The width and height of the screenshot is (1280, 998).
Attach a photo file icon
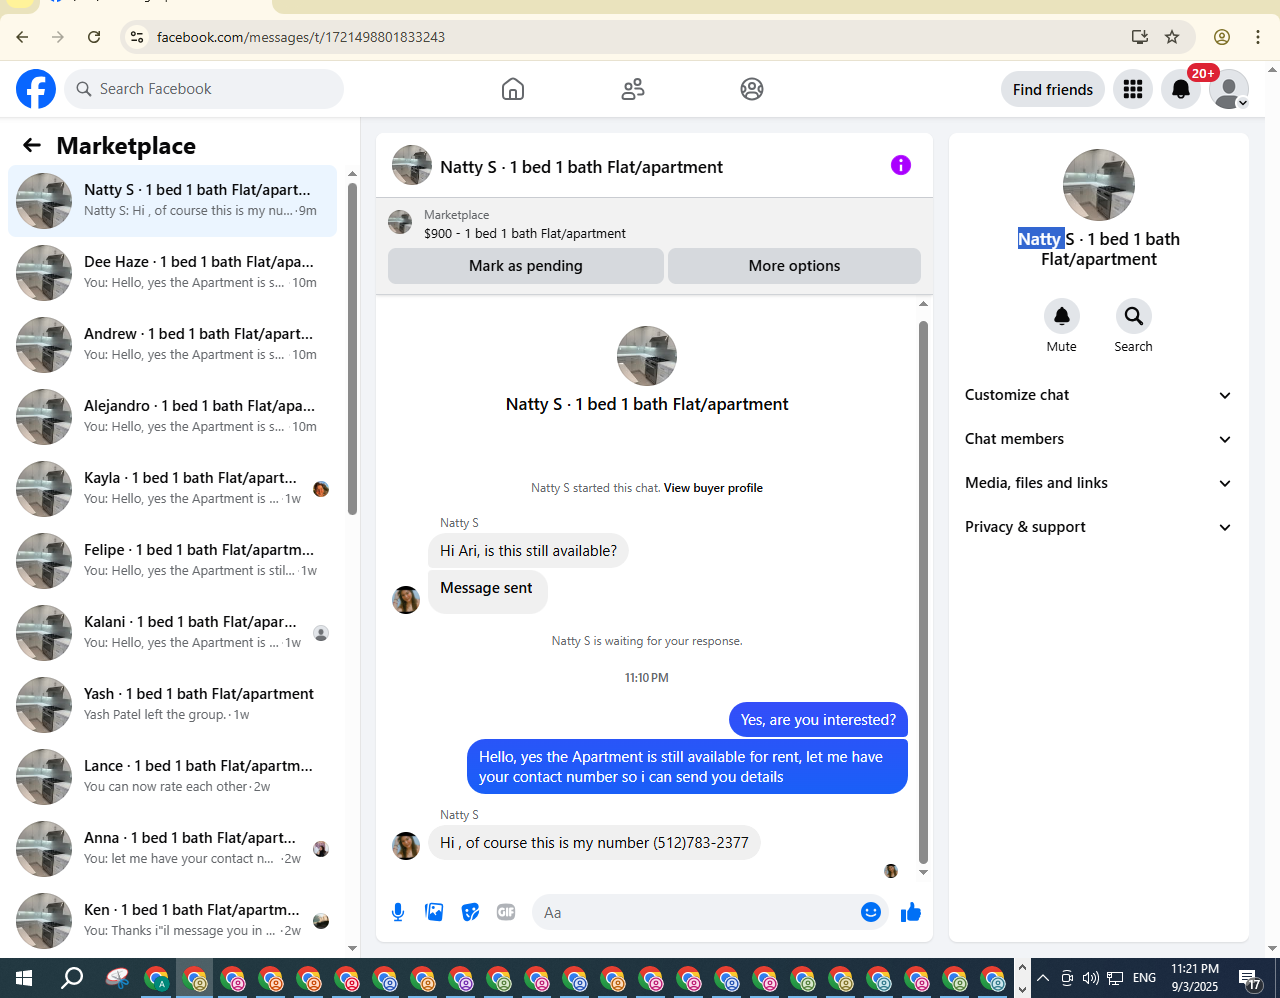434,912
